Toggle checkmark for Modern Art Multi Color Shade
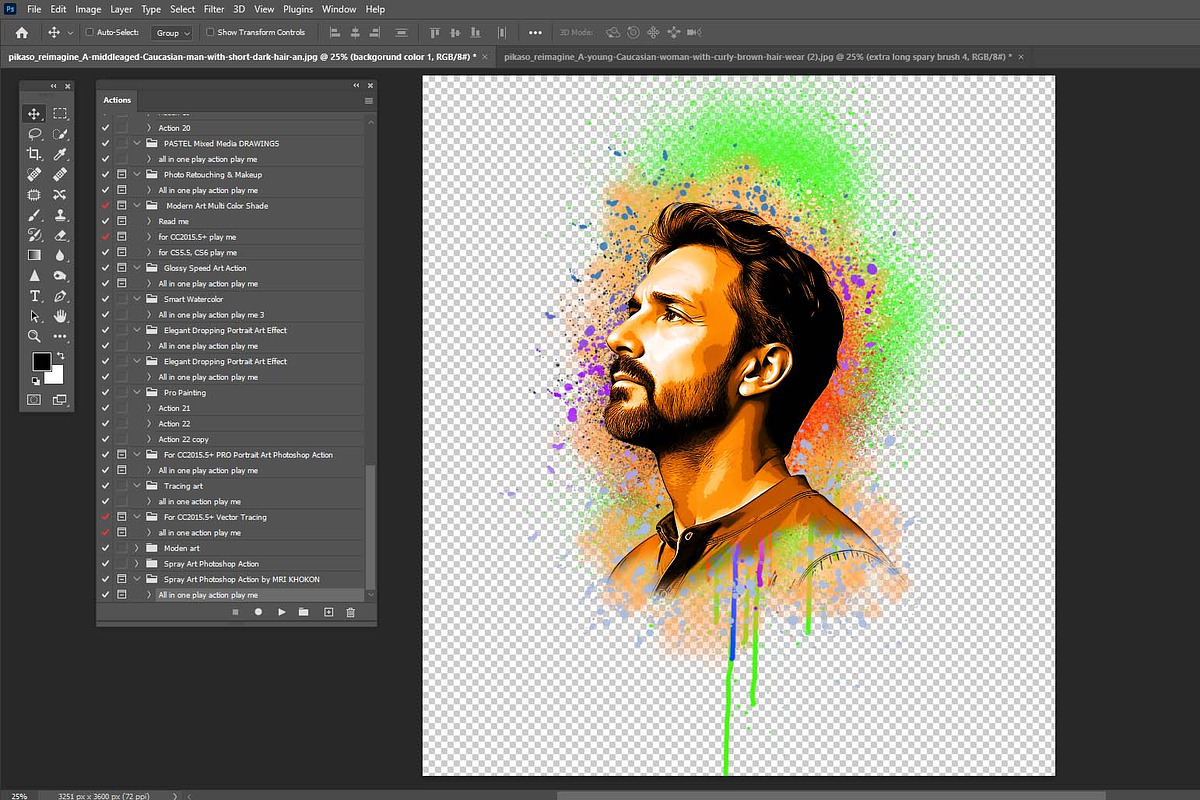The image size is (1200, 800). tap(106, 206)
